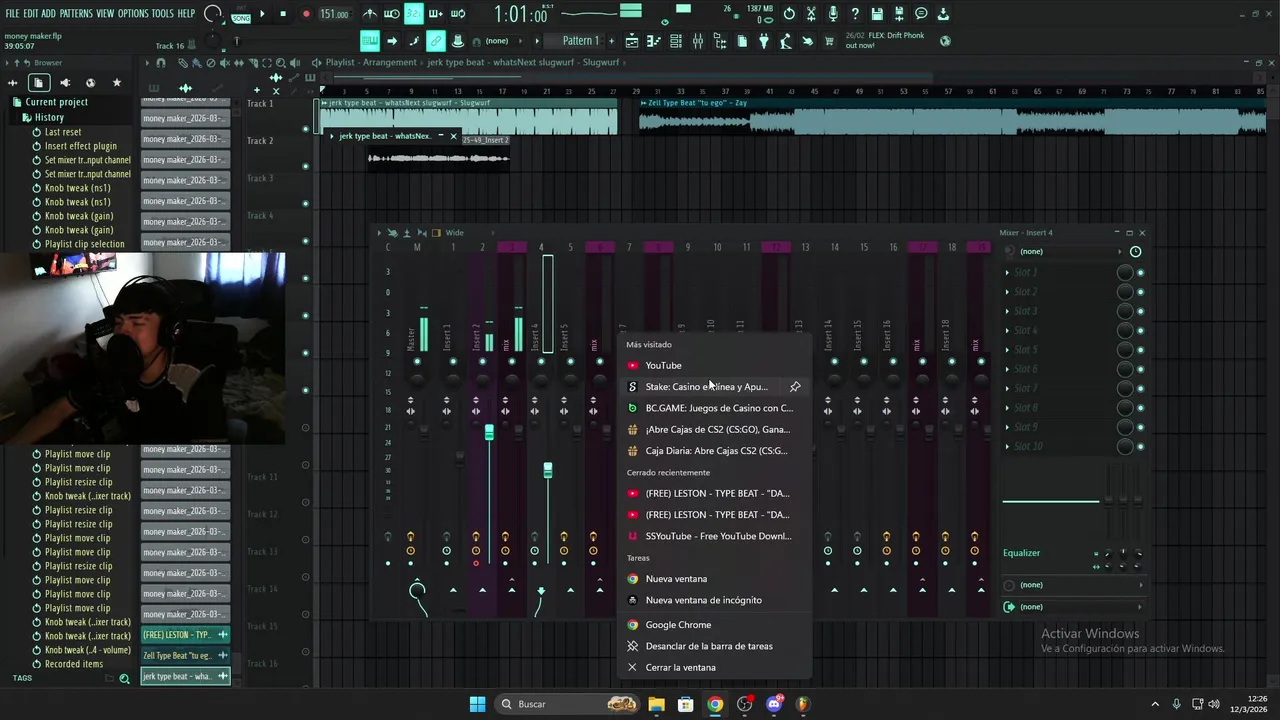Open the Mixer output (none) dropdown at the bottom
Screen dimensions: 1280x720
click(1074, 607)
